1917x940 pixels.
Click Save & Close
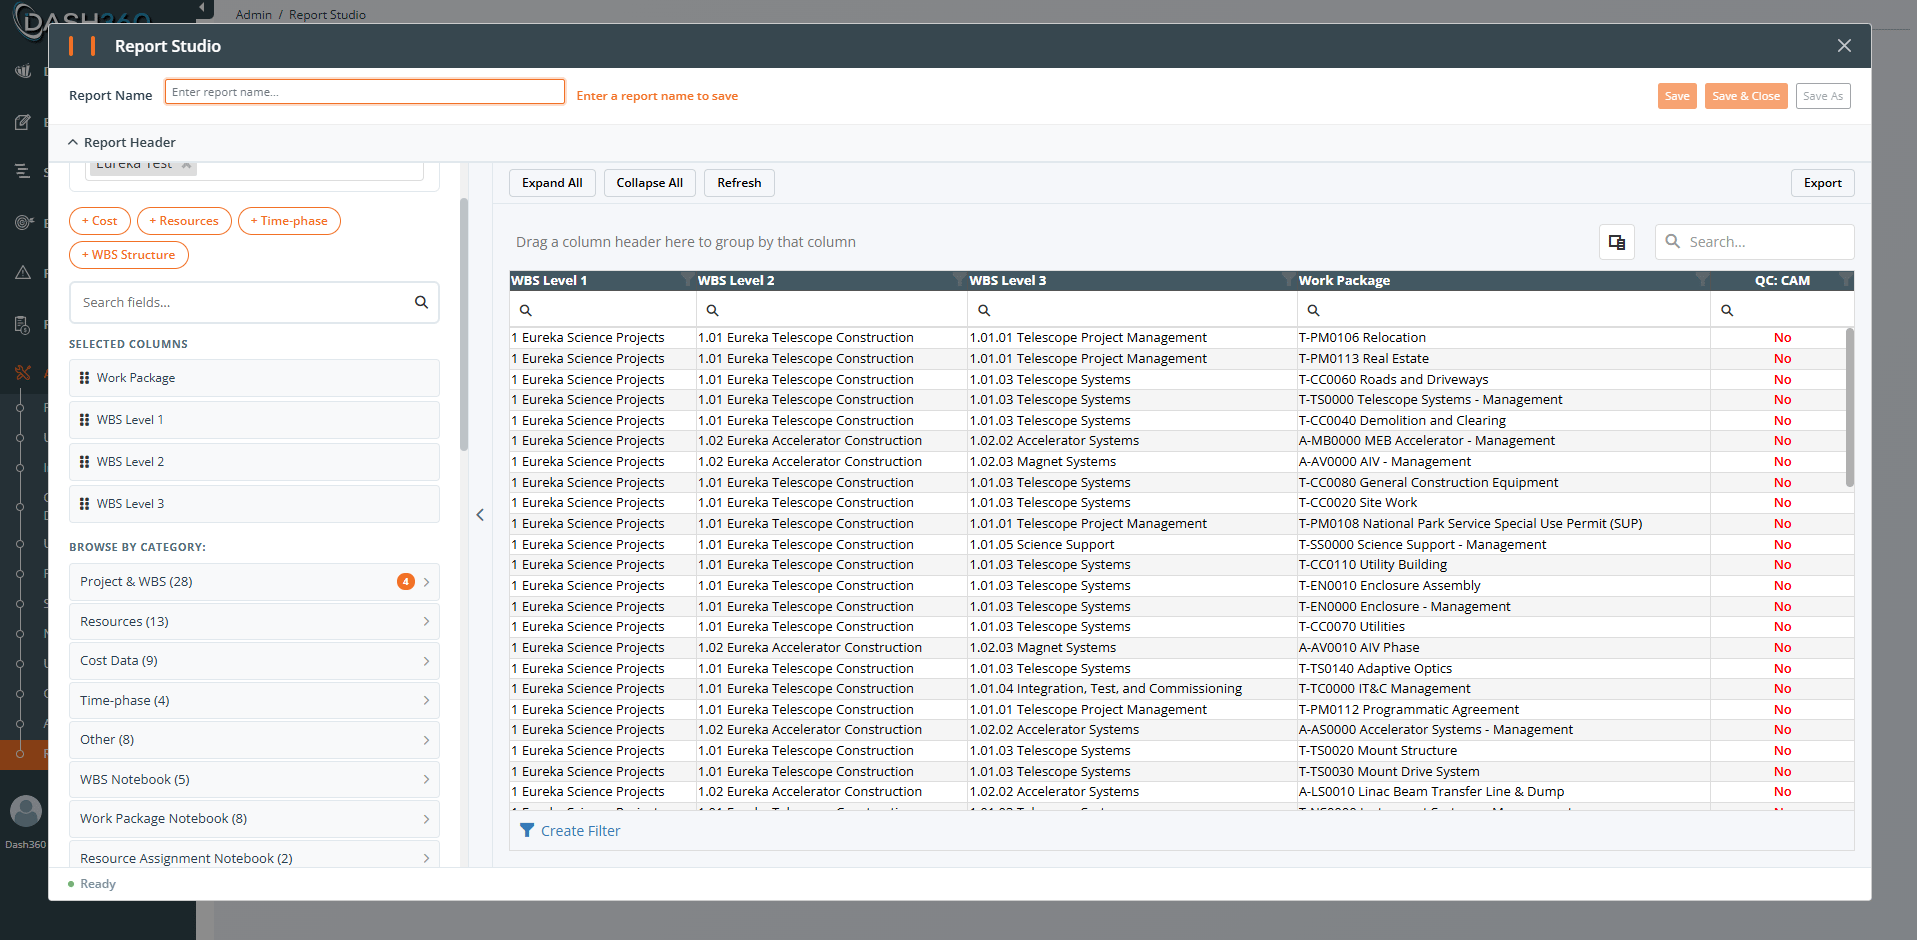(1746, 96)
